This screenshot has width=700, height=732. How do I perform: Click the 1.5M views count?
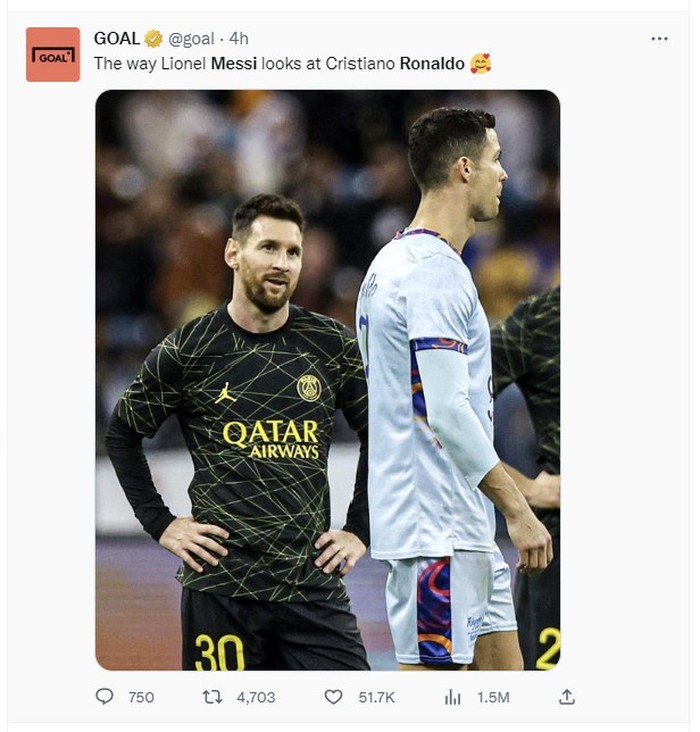tap(492, 697)
